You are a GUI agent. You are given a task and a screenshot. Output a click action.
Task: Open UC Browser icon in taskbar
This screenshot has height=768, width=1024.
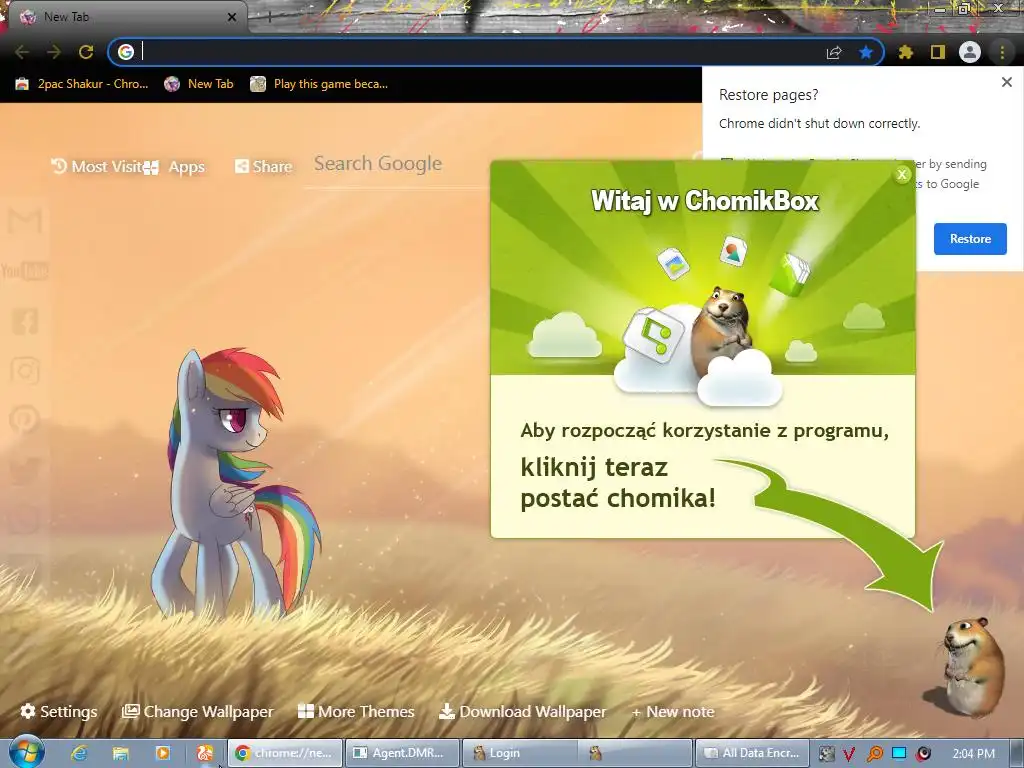pyautogui.click(x=204, y=753)
